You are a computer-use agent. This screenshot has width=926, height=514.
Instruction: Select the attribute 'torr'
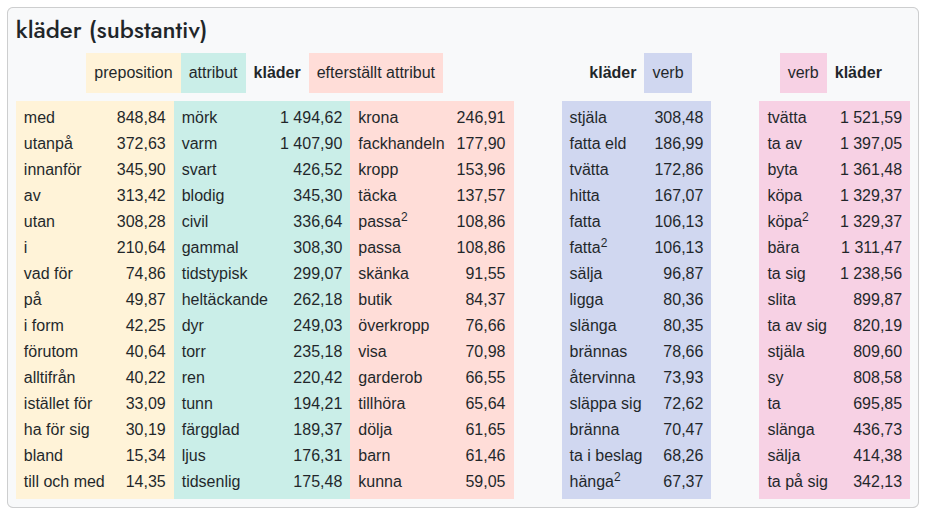coord(193,352)
